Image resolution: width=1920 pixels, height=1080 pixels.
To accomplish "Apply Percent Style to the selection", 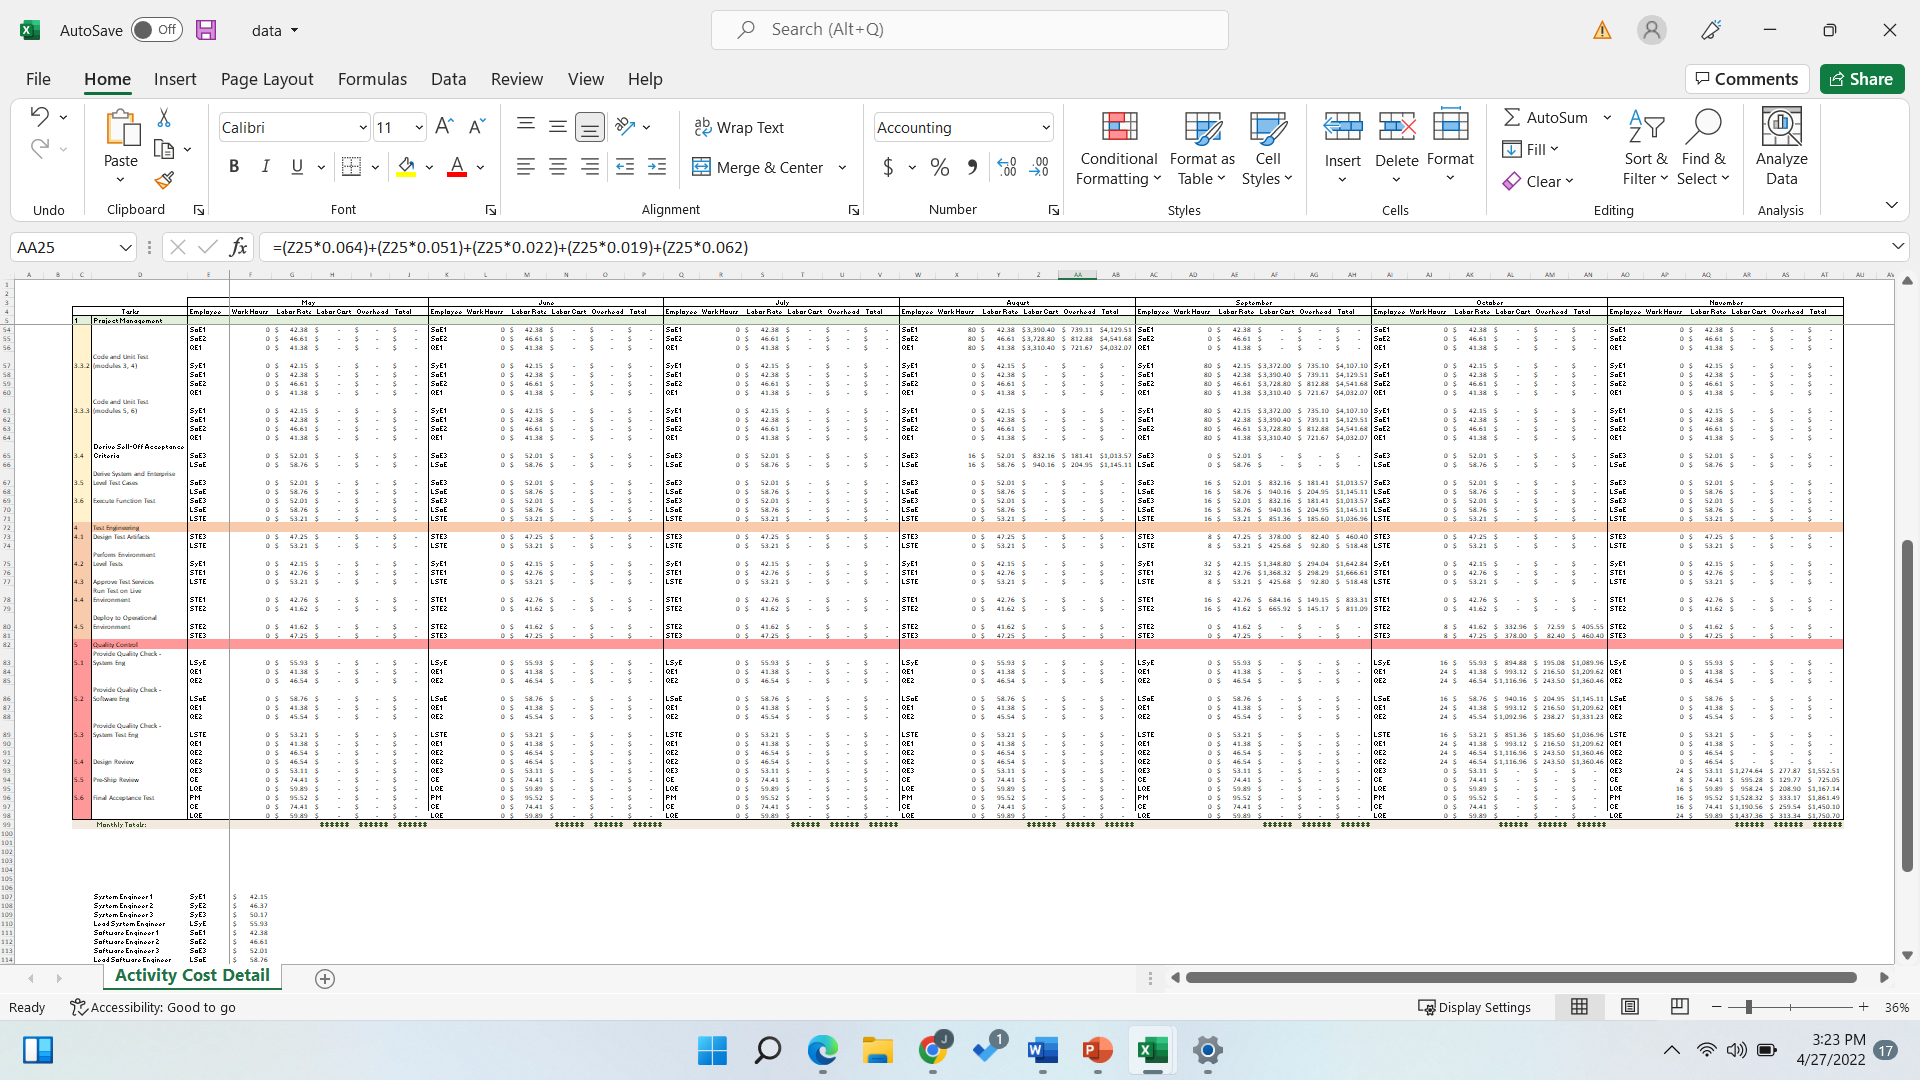I will click(939, 167).
